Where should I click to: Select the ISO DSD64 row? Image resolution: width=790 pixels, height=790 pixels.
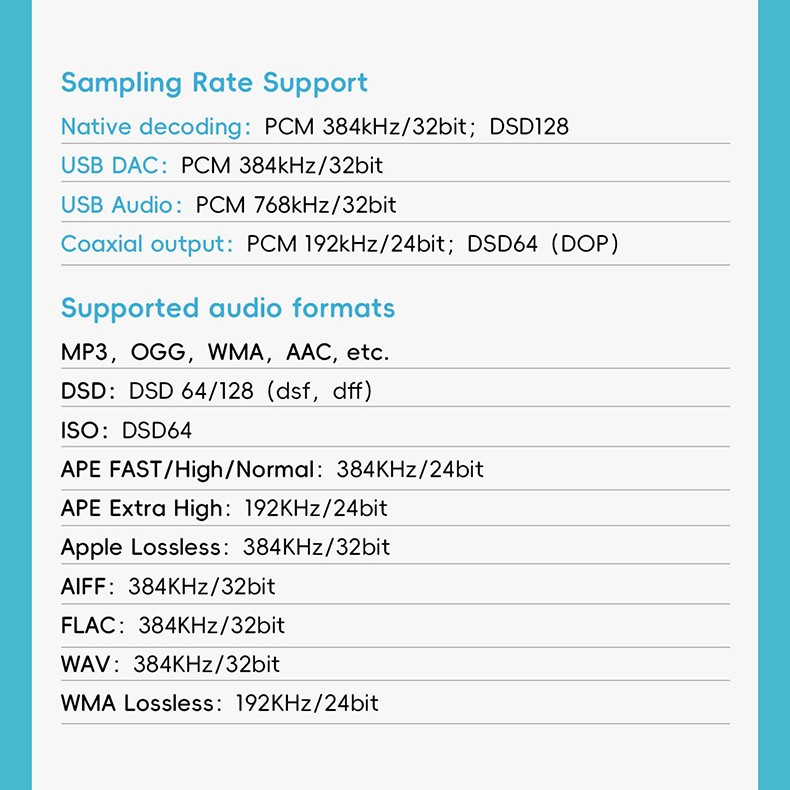126,430
